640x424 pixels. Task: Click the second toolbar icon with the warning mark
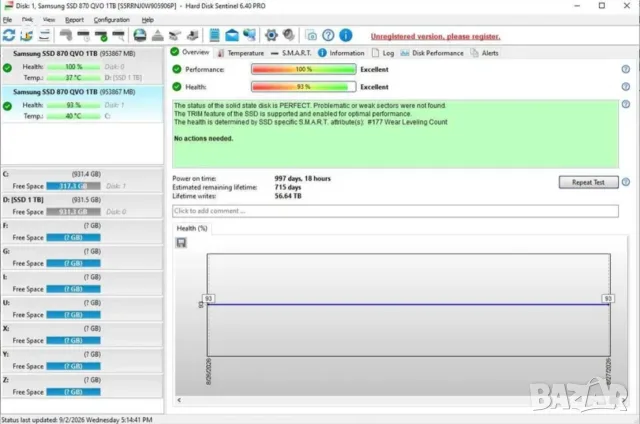(27, 36)
